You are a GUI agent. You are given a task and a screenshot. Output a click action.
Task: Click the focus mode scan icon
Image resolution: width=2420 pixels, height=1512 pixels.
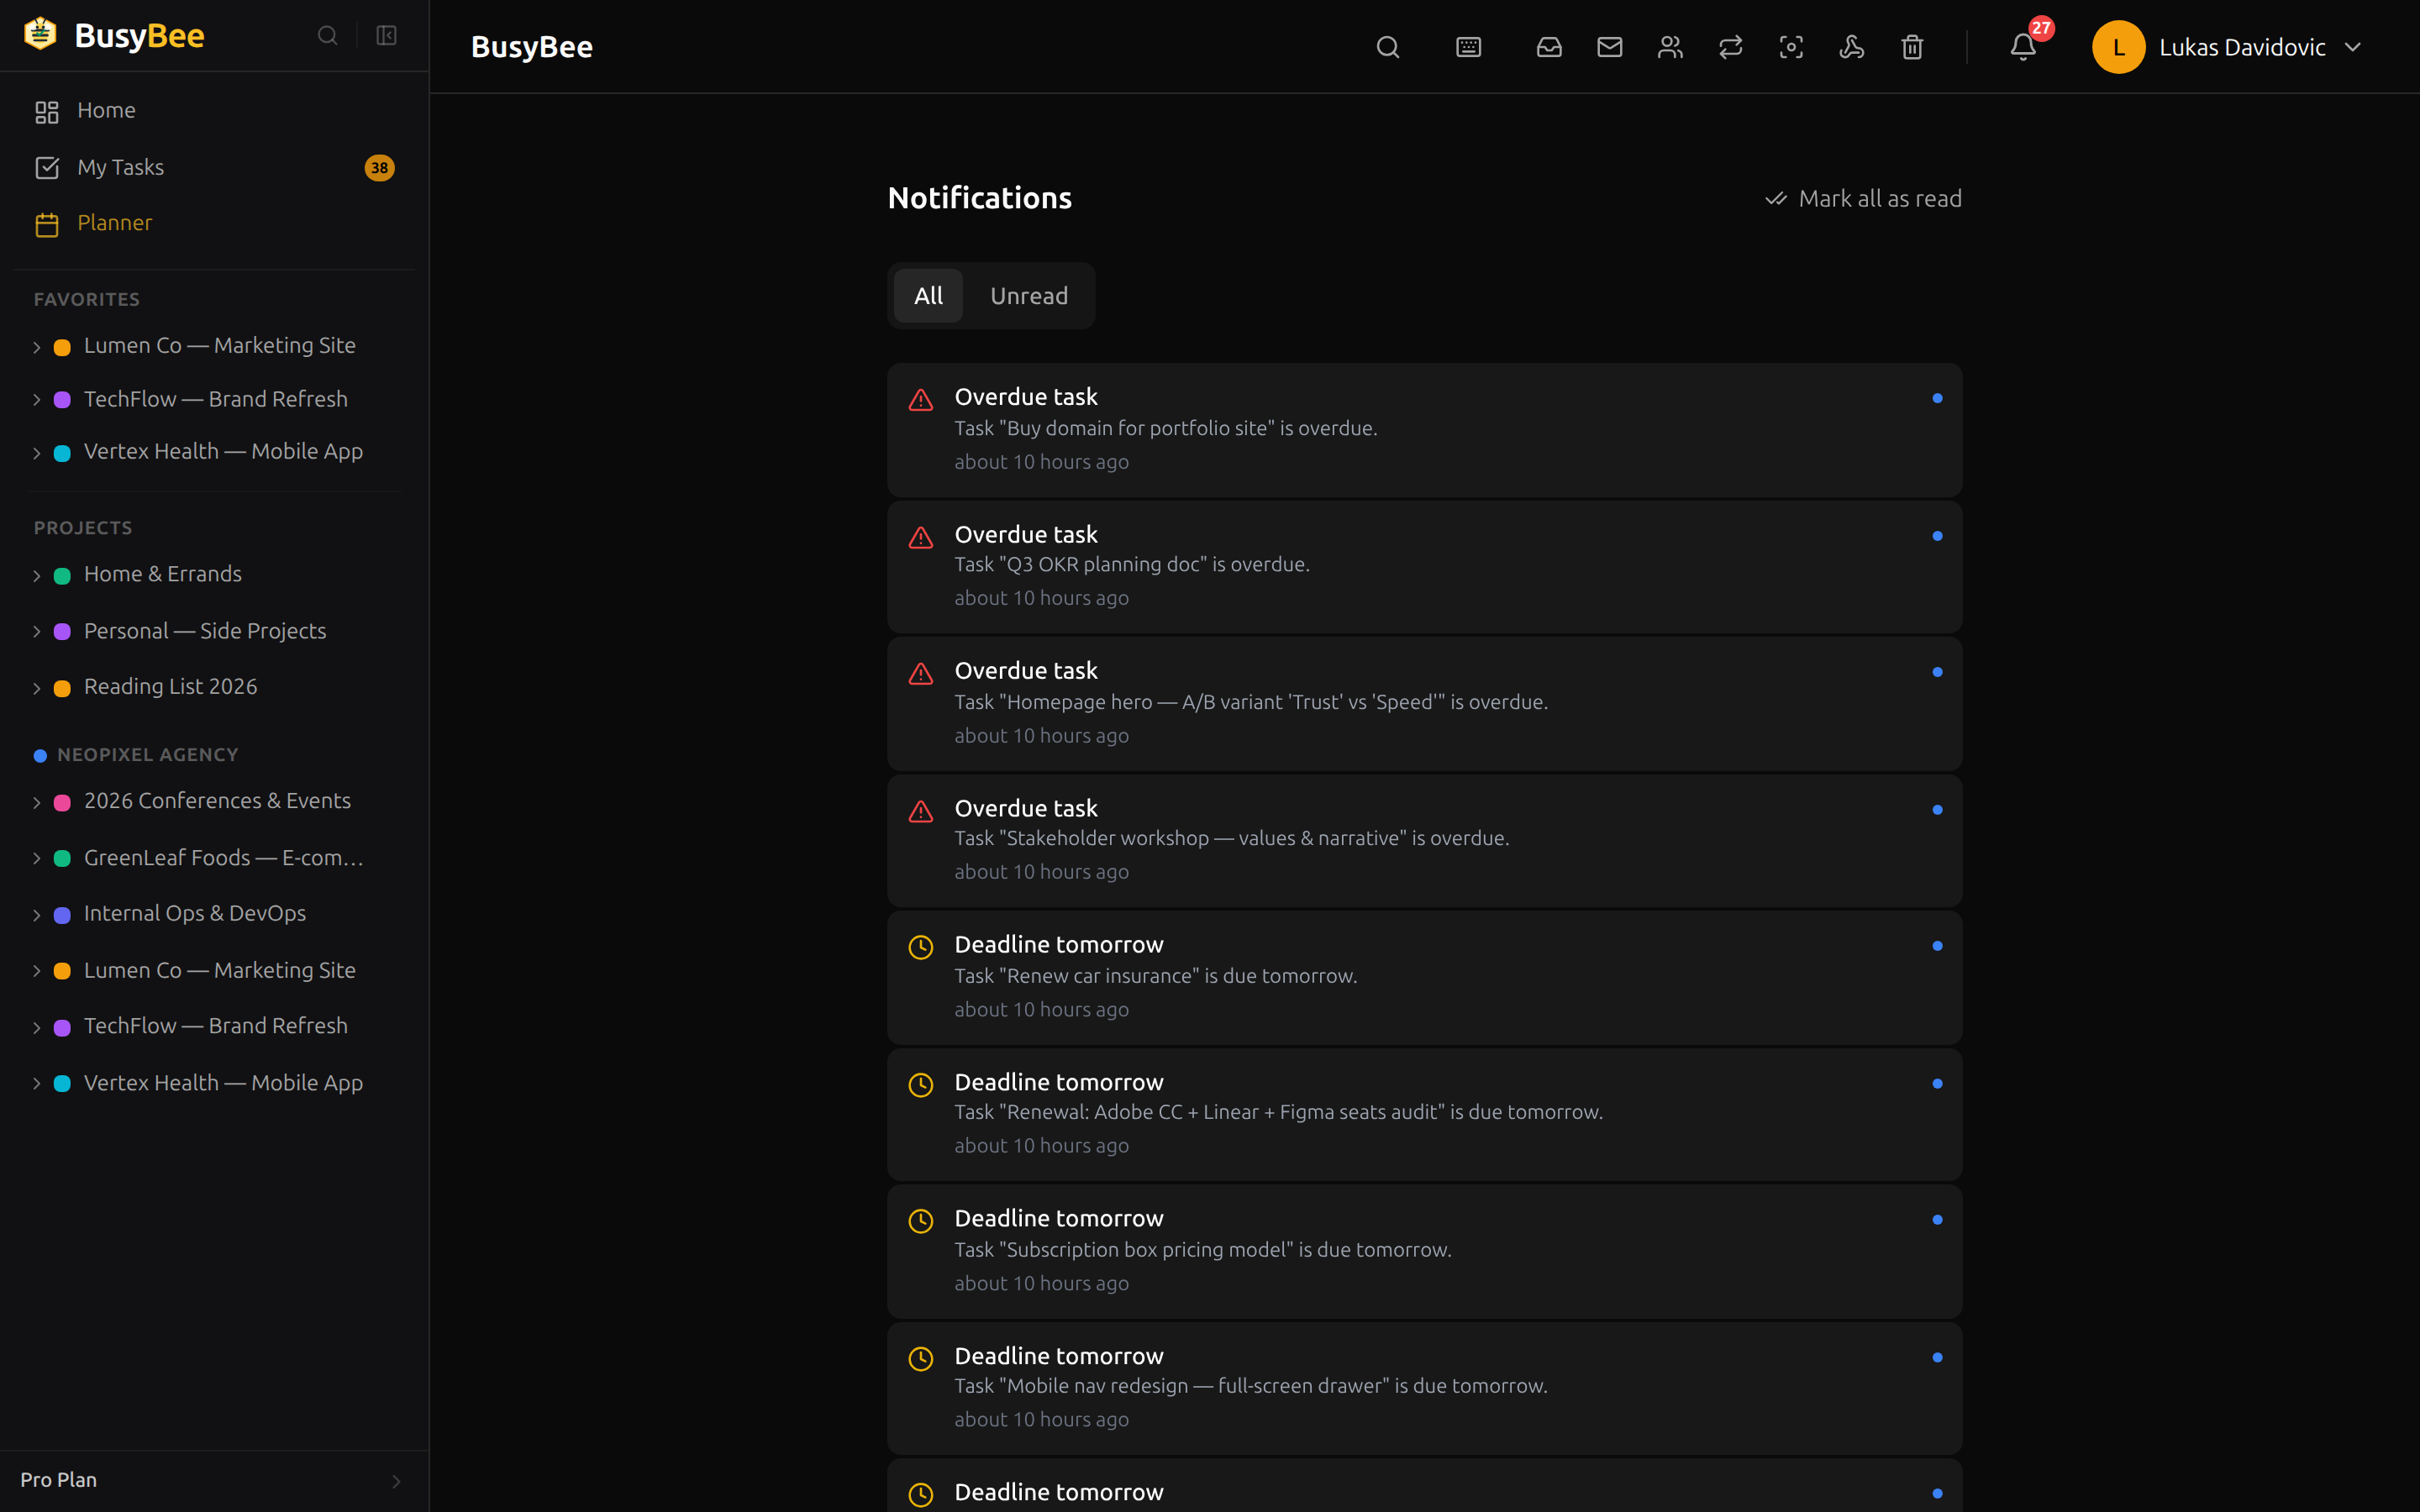pyautogui.click(x=1791, y=47)
